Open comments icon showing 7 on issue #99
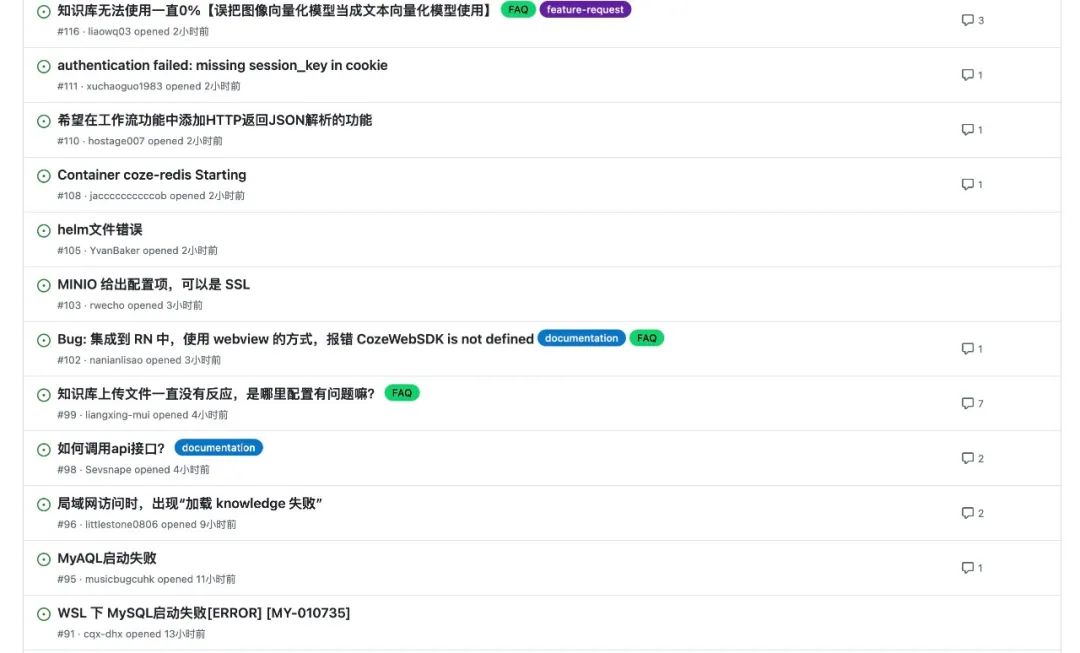The width and height of the screenshot is (1080, 653). click(x=968, y=403)
